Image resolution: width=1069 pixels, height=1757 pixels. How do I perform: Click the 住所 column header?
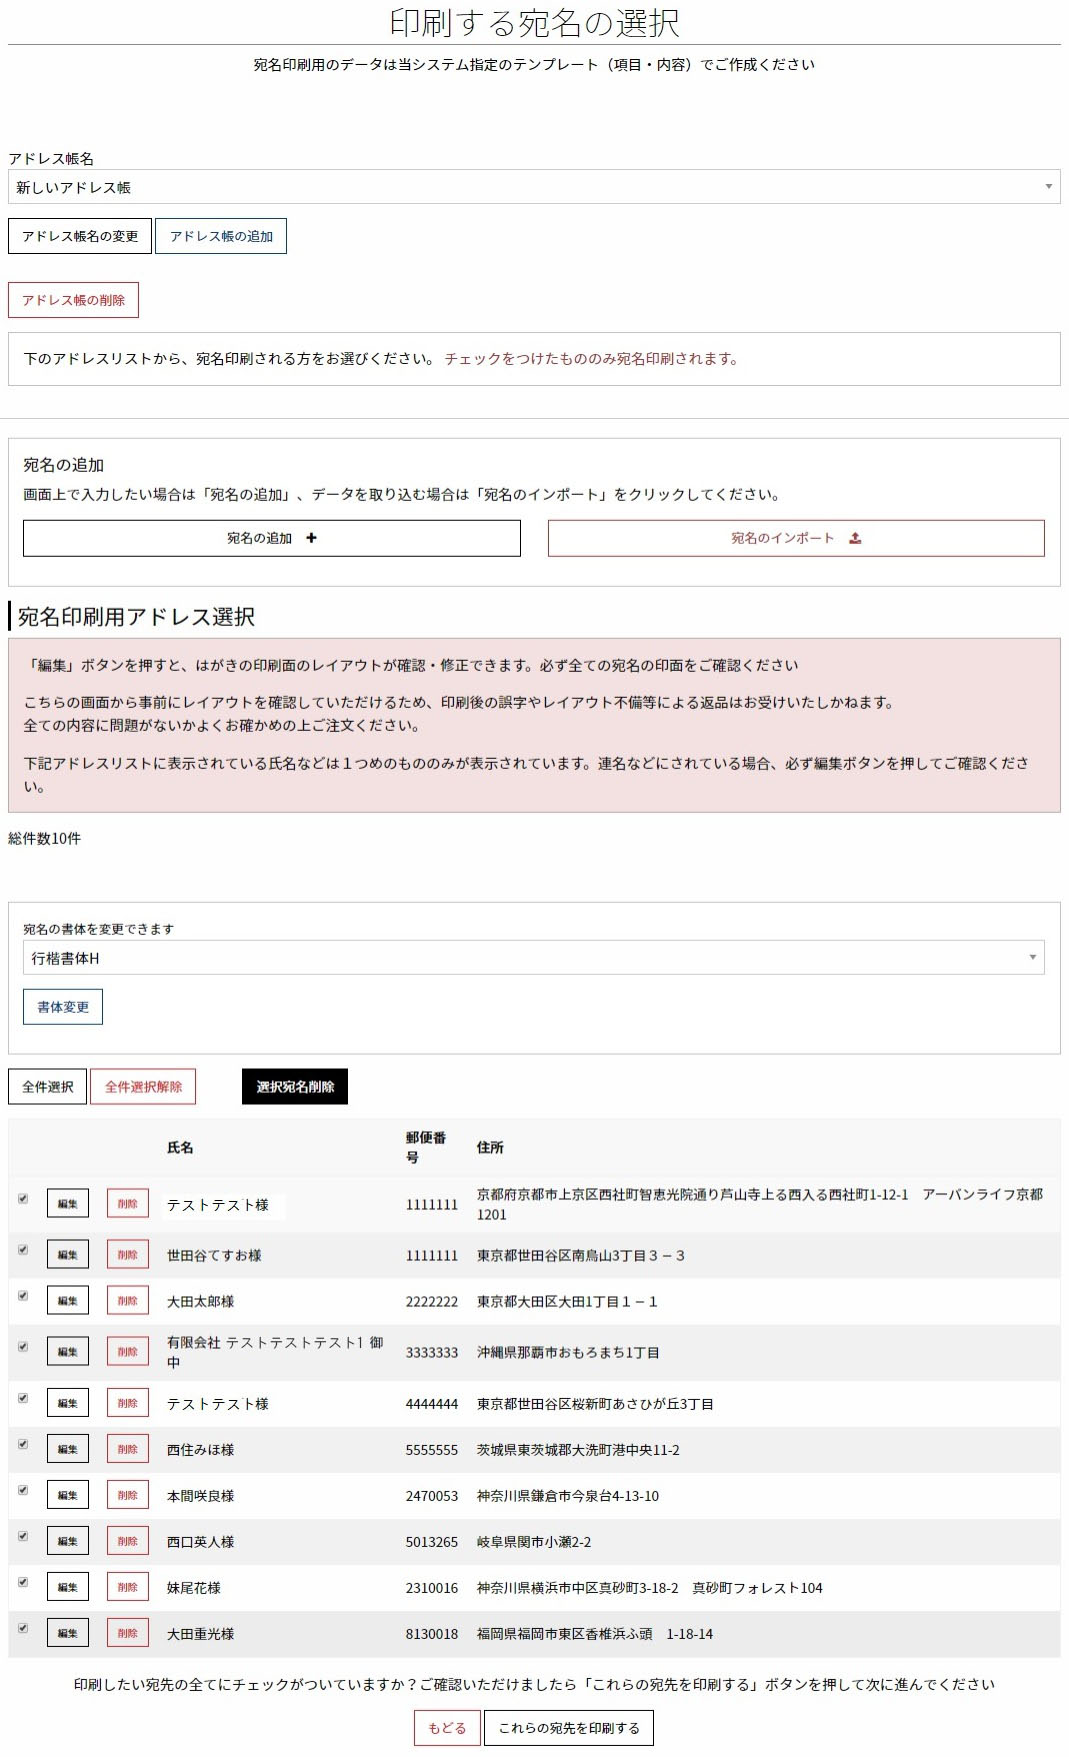tap(490, 1147)
